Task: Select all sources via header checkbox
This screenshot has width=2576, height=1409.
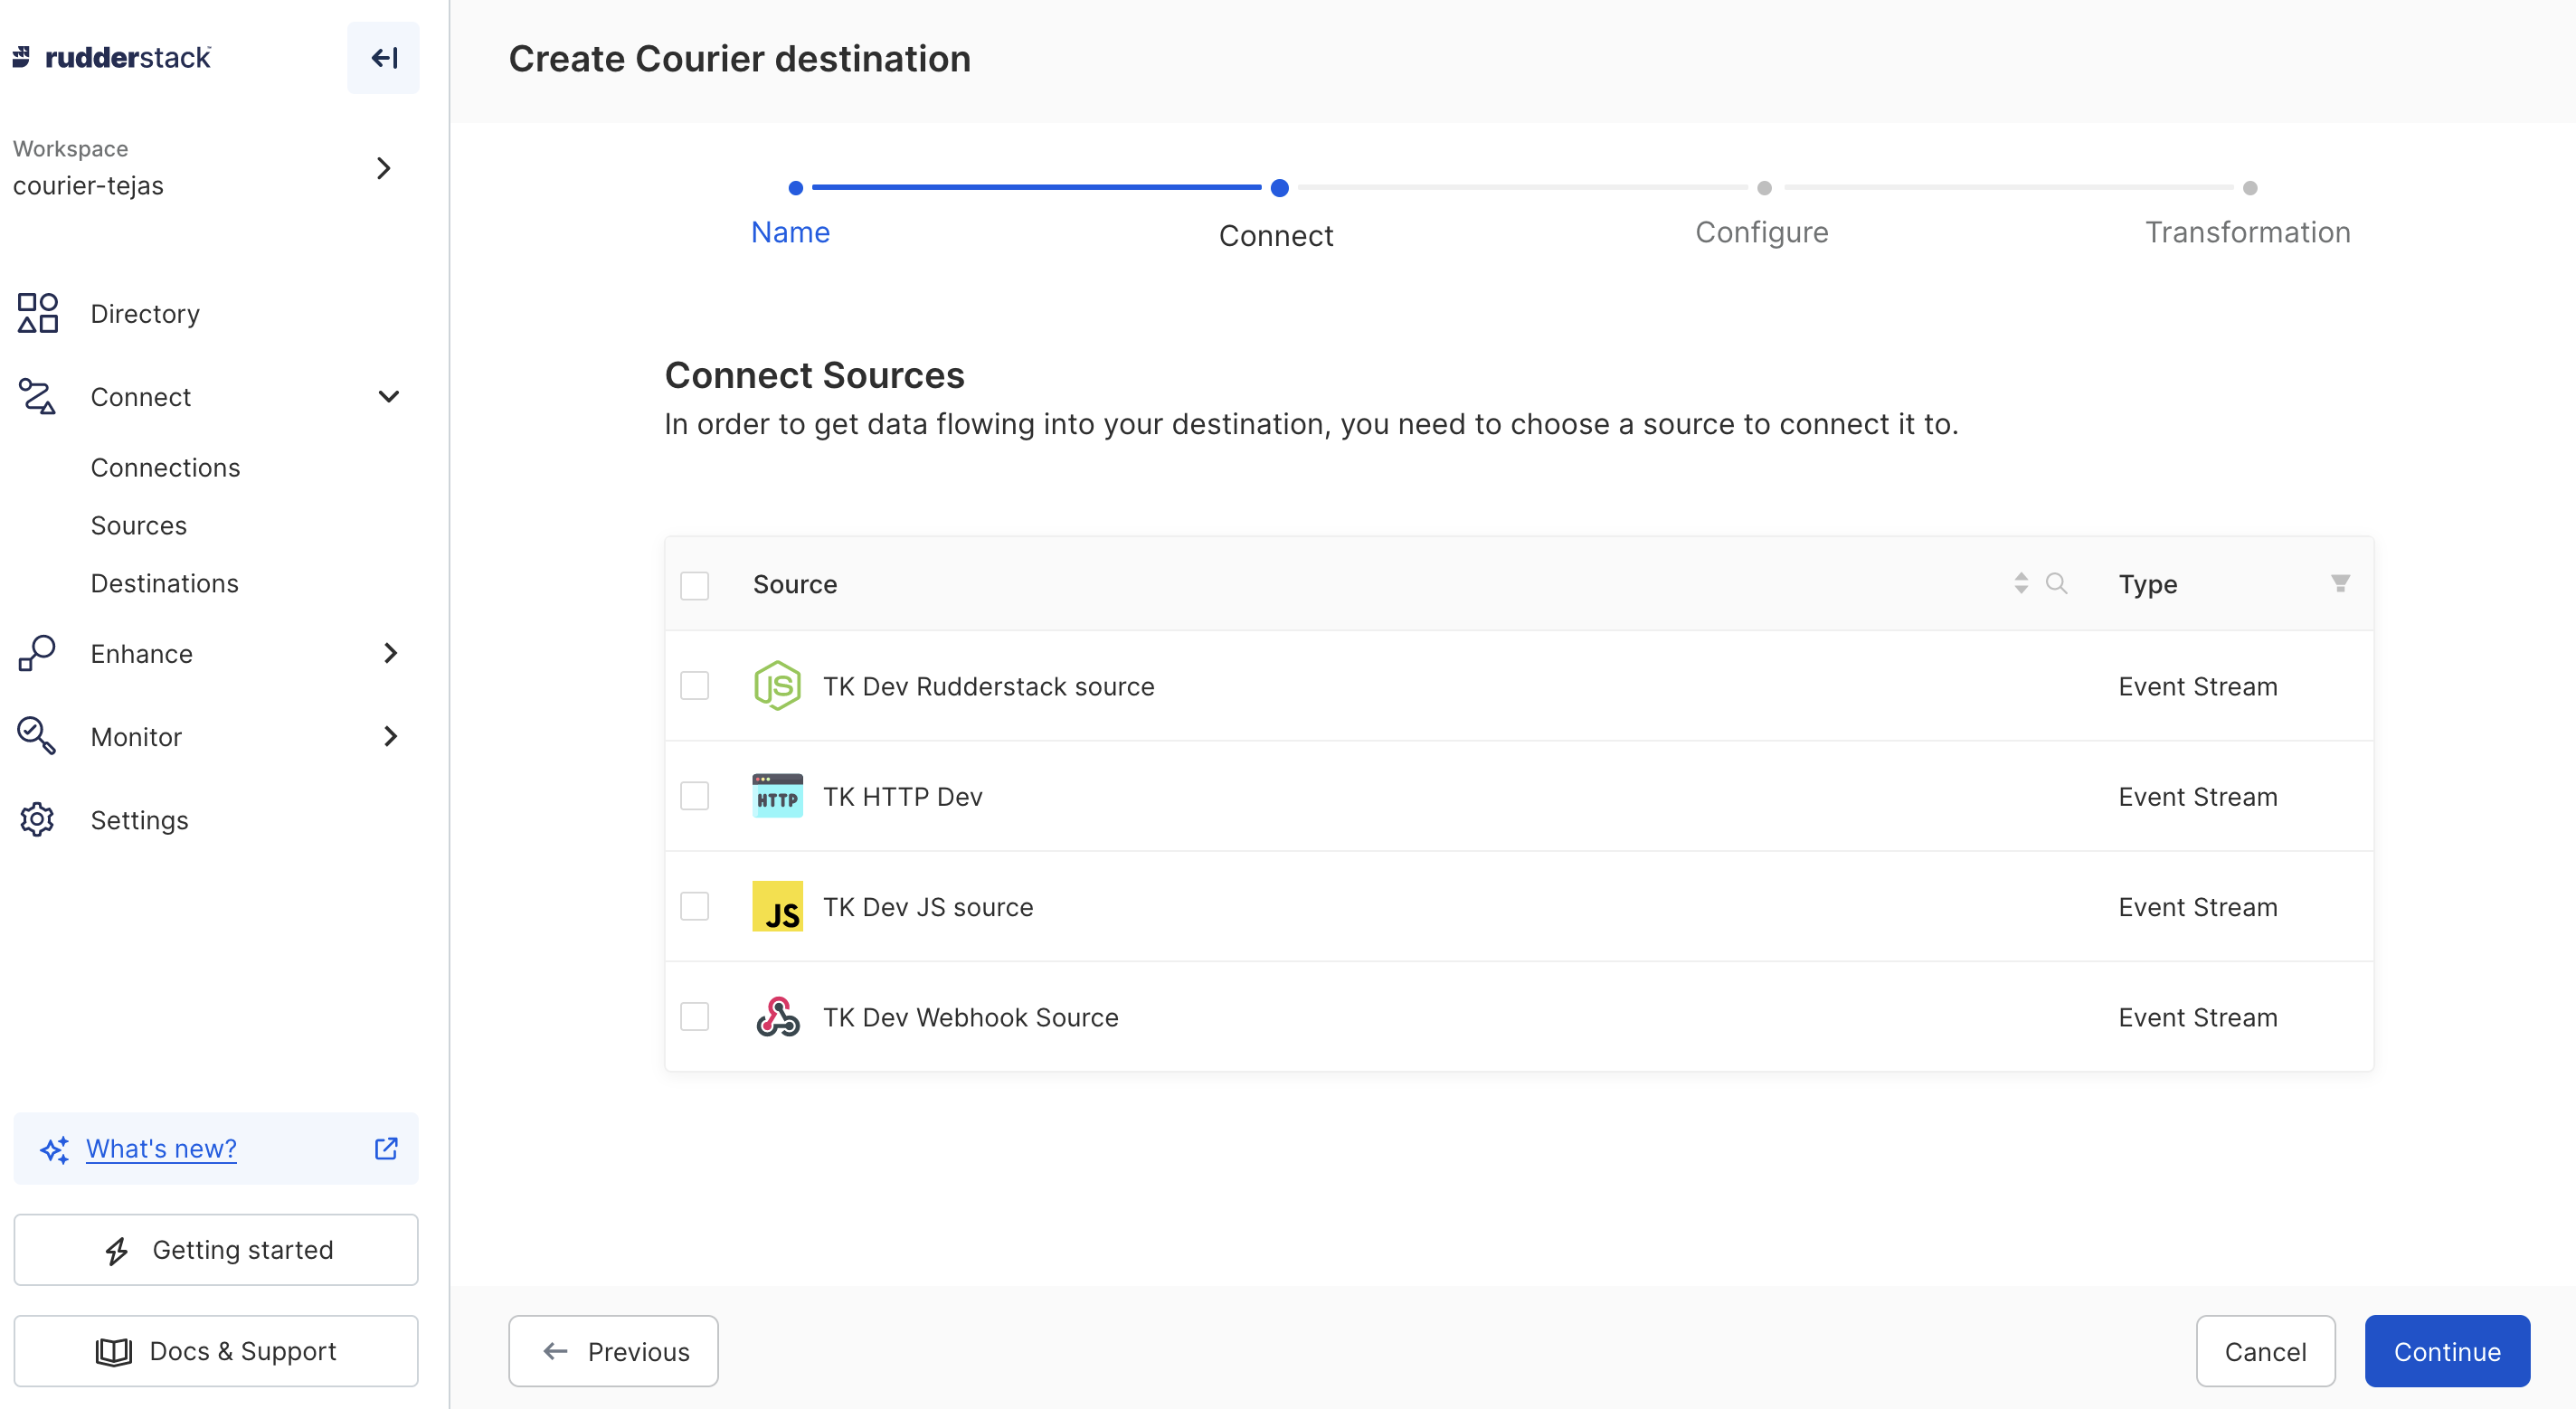Action: pyautogui.click(x=695, y=585)
